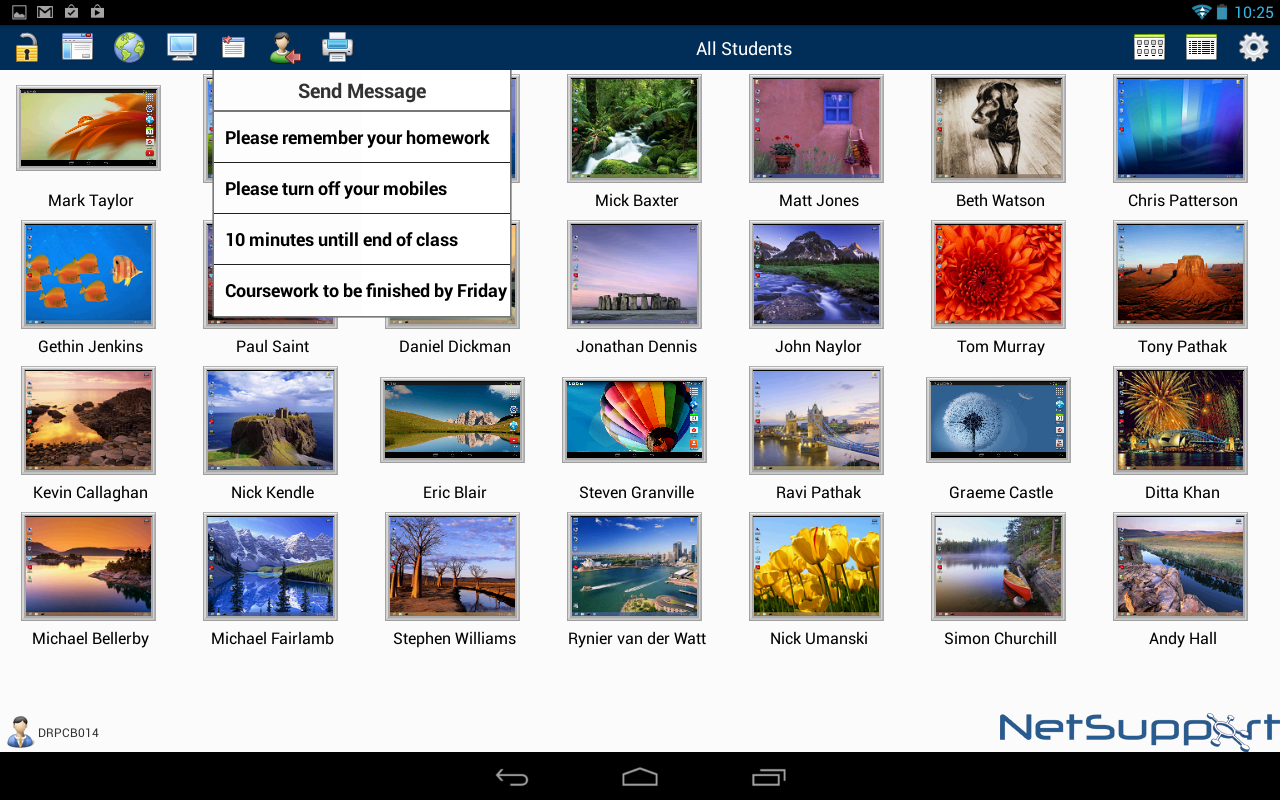Switch to thumbnail grid view
The image size is (1280, 800).
click(1149, 47)
